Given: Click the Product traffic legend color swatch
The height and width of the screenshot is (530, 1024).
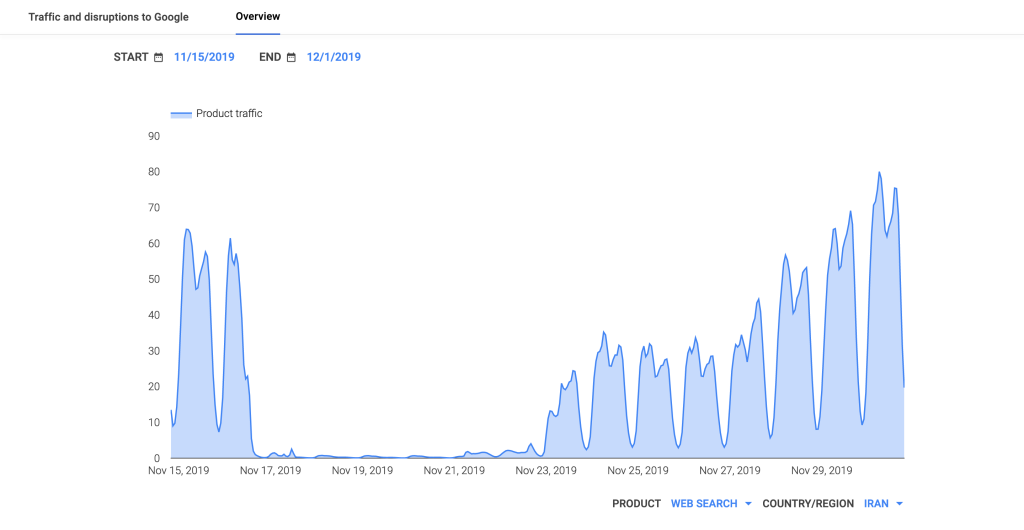Looking at the screenshot, I should 181,115.
